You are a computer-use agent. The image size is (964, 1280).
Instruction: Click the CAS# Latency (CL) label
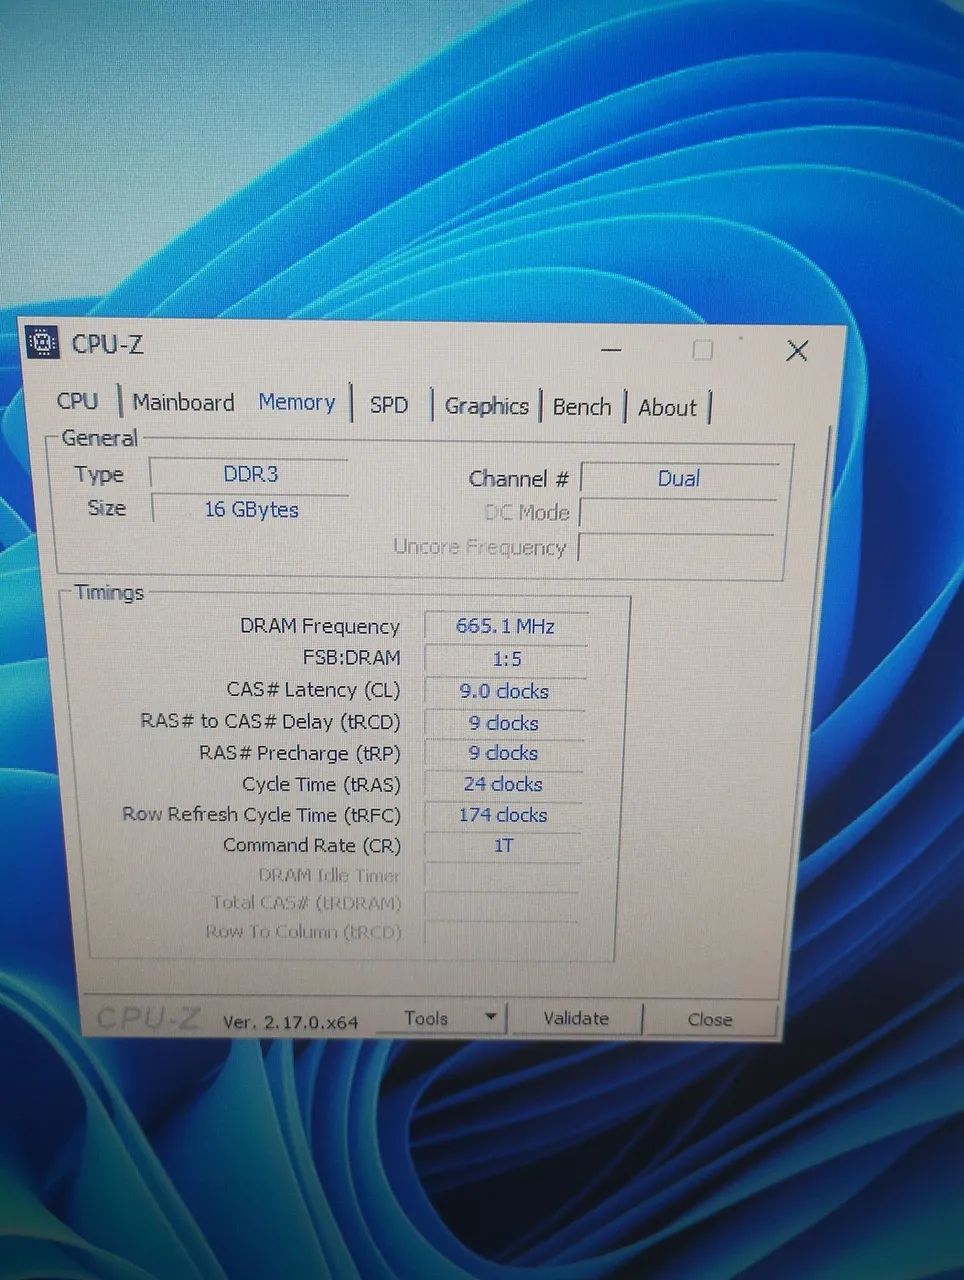313,690
